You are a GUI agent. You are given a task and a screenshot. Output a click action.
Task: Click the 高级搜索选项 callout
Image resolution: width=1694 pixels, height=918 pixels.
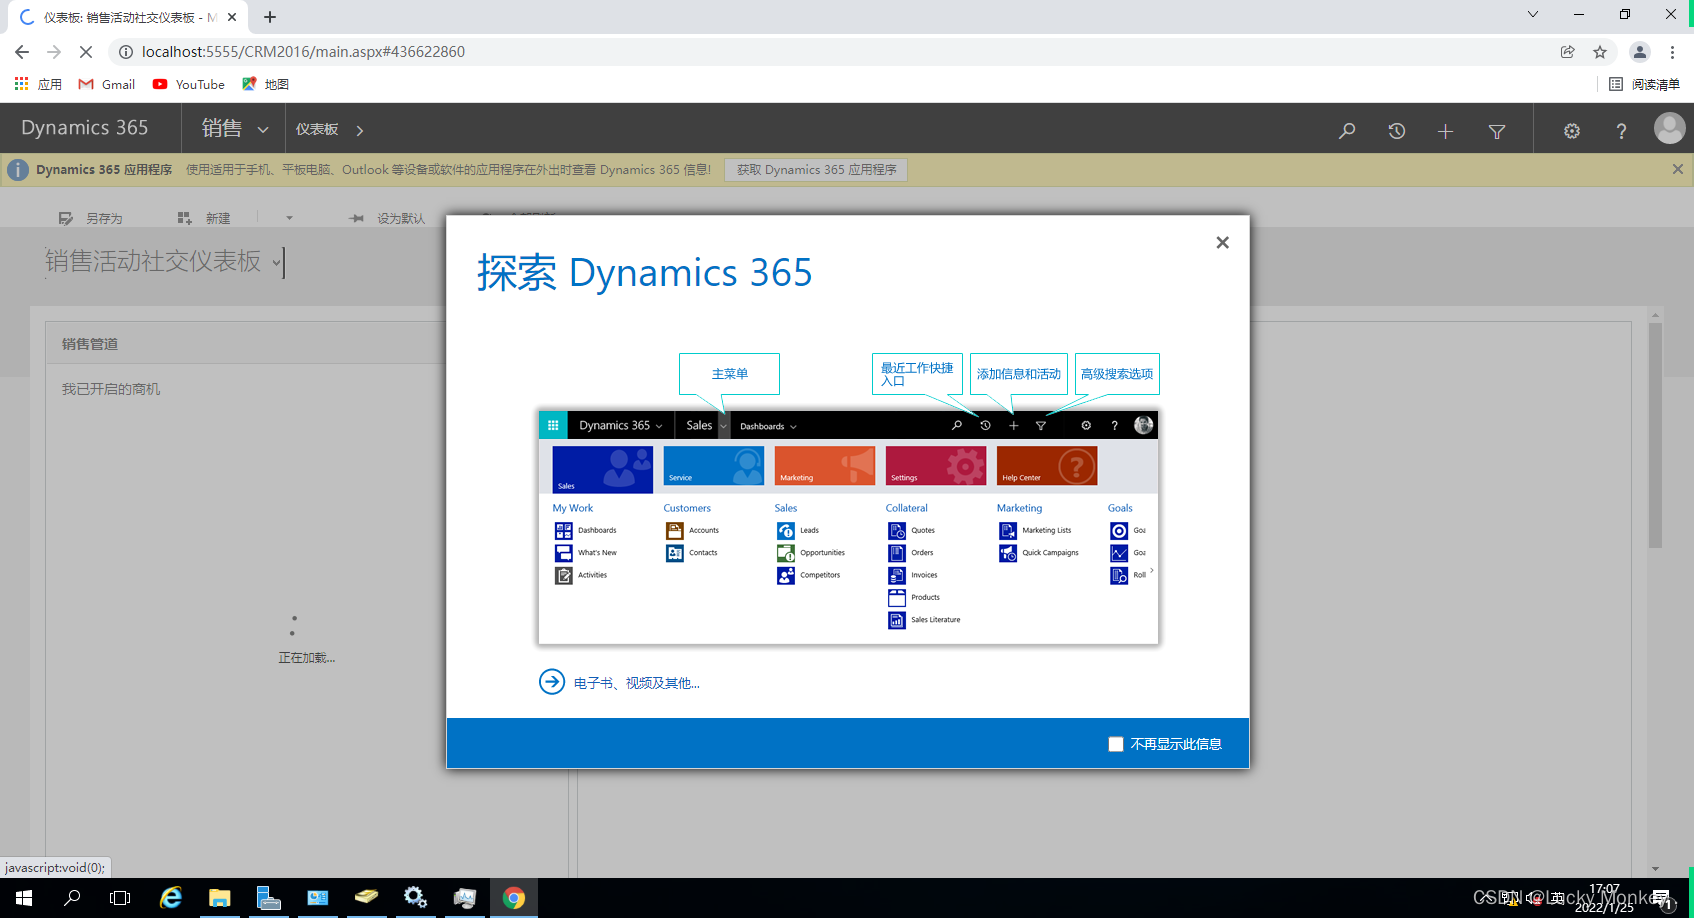pos(1117,374)
